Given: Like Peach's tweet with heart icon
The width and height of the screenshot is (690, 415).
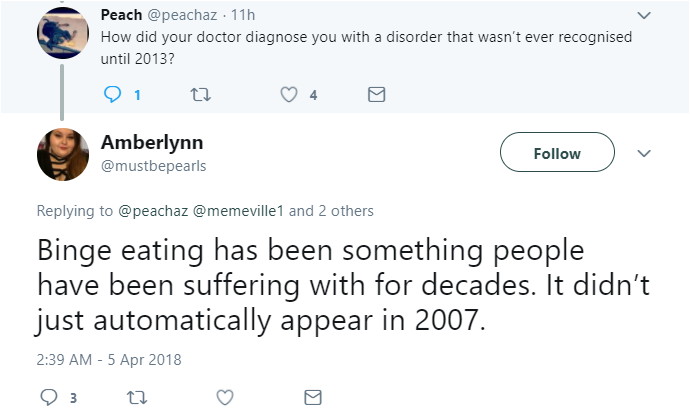Looking at the screenshot, I should click(289, 95).
